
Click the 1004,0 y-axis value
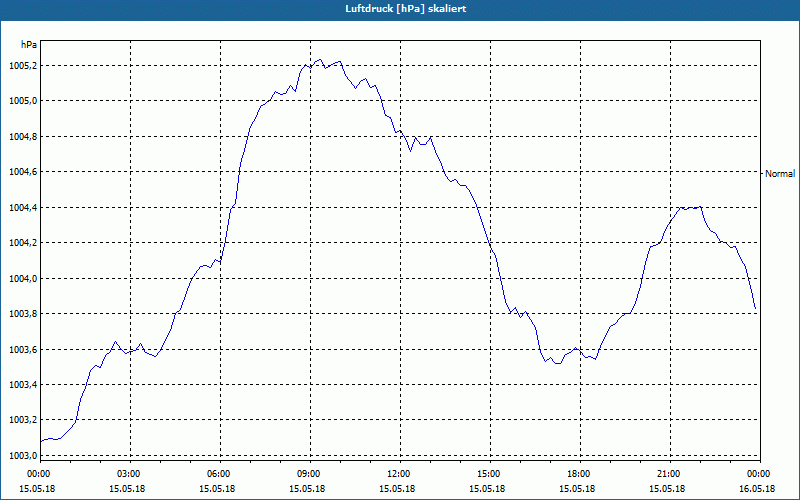23,279
